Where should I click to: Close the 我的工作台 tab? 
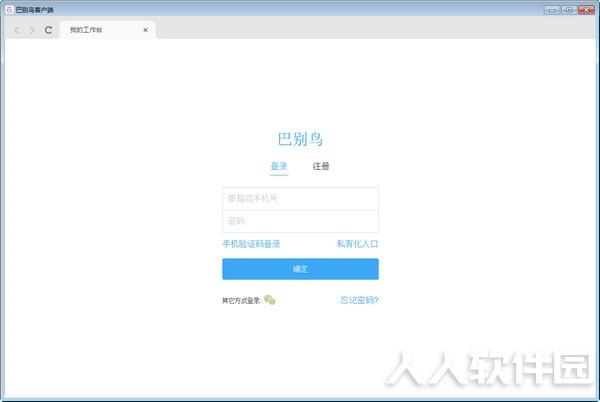click(145, 30)
